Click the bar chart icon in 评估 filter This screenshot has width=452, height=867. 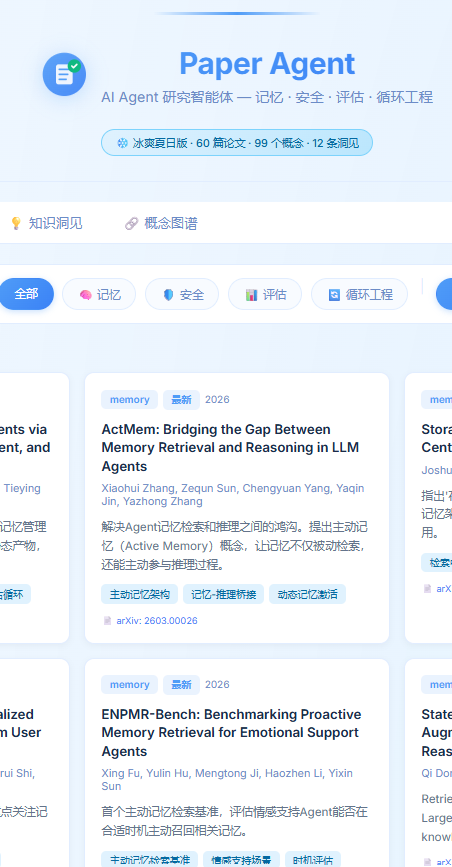252,295
